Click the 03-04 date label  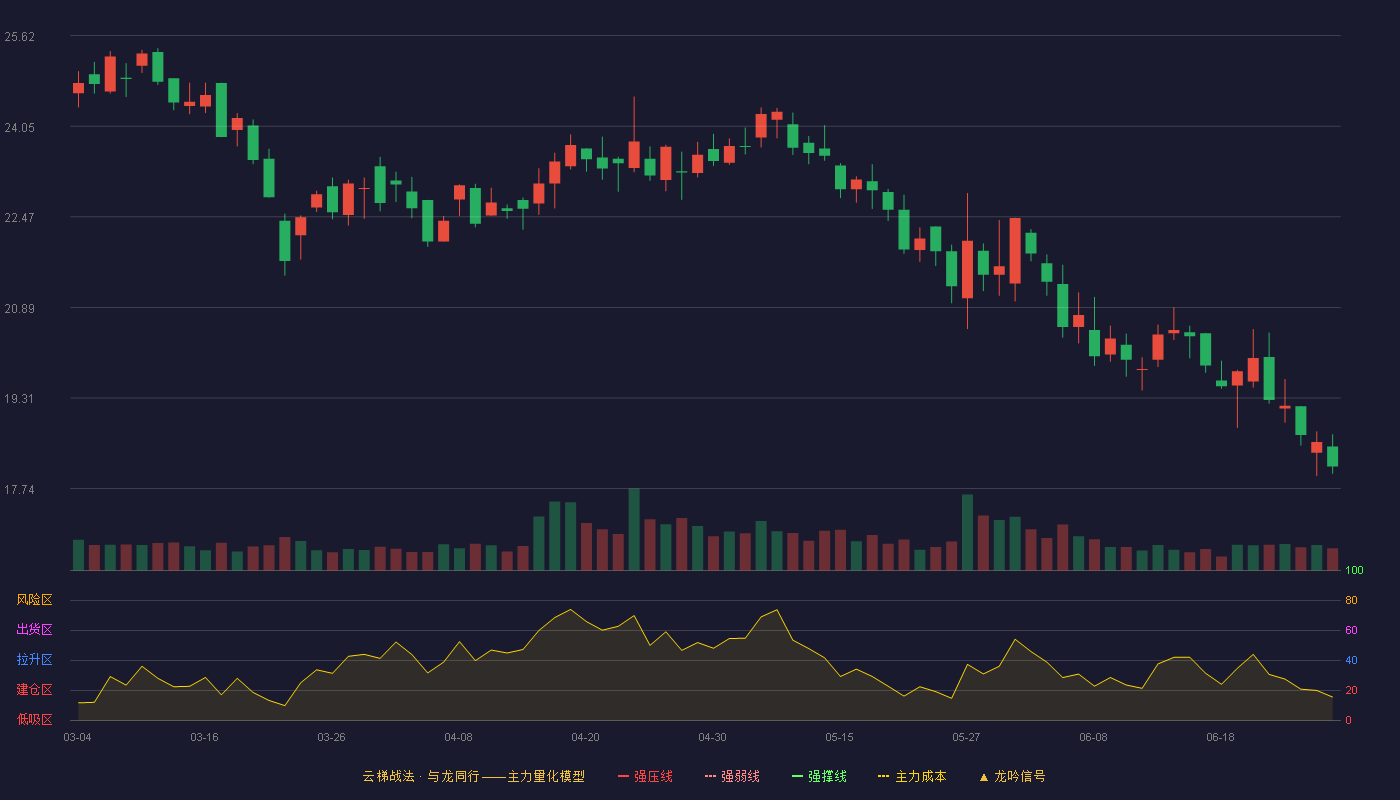[77, 737]
